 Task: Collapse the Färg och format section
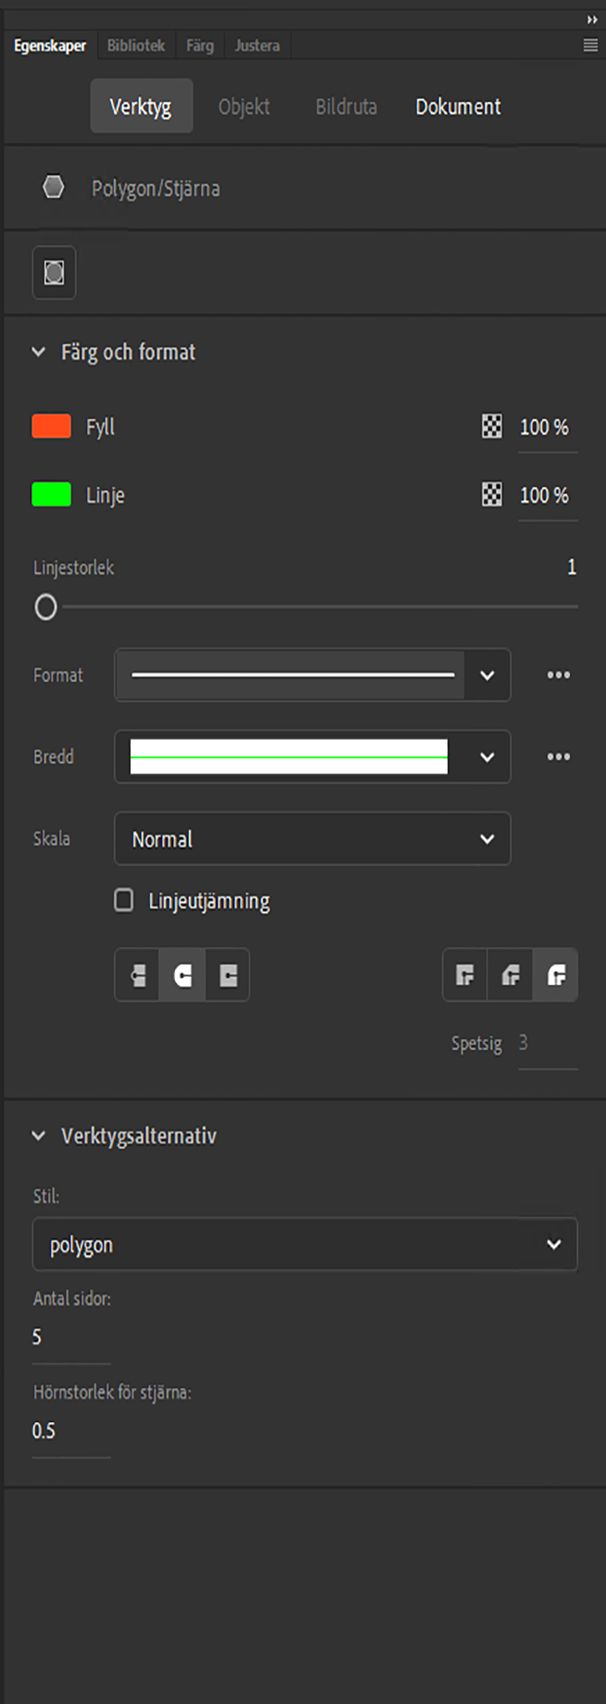37,352
